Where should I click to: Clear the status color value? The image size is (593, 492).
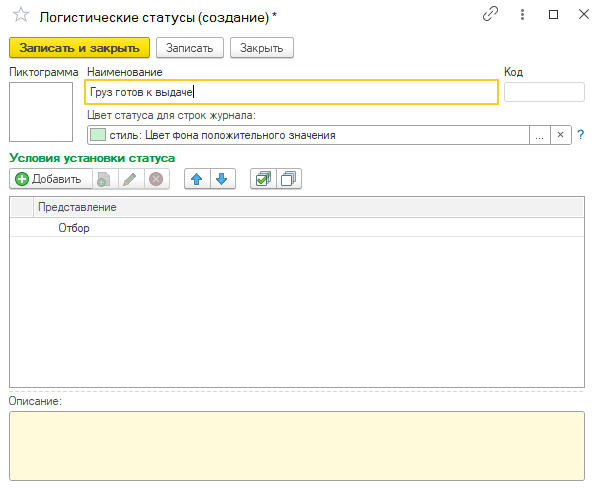tap(560, 135)
